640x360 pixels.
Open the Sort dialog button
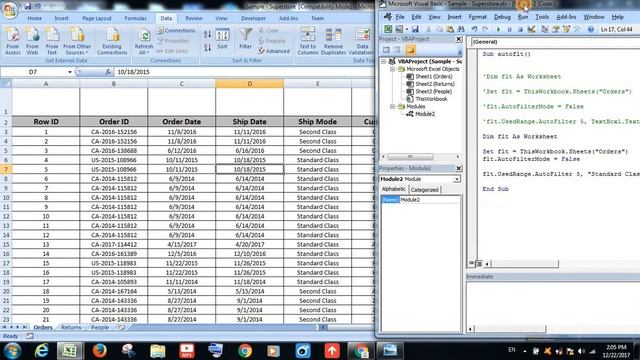tap(222, 39)
